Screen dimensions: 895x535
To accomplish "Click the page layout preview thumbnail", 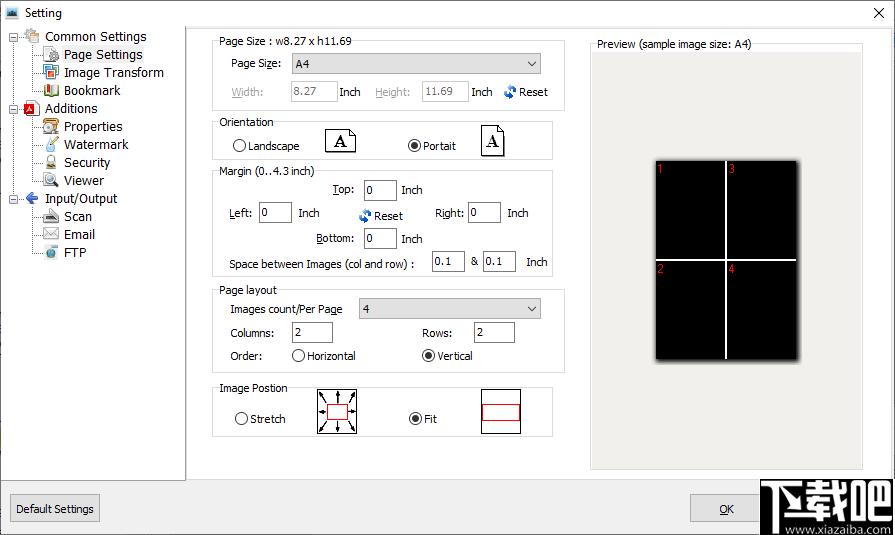I will [726, 260].
